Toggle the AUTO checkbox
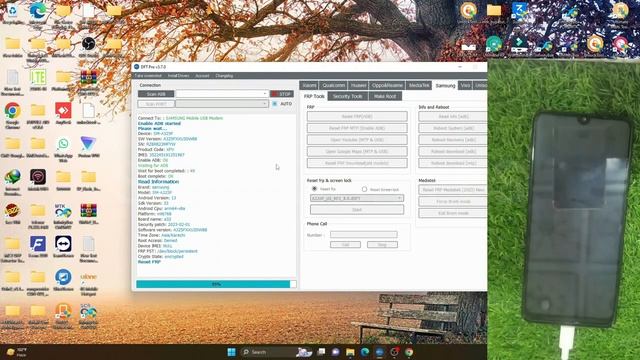 pos(275,104)
